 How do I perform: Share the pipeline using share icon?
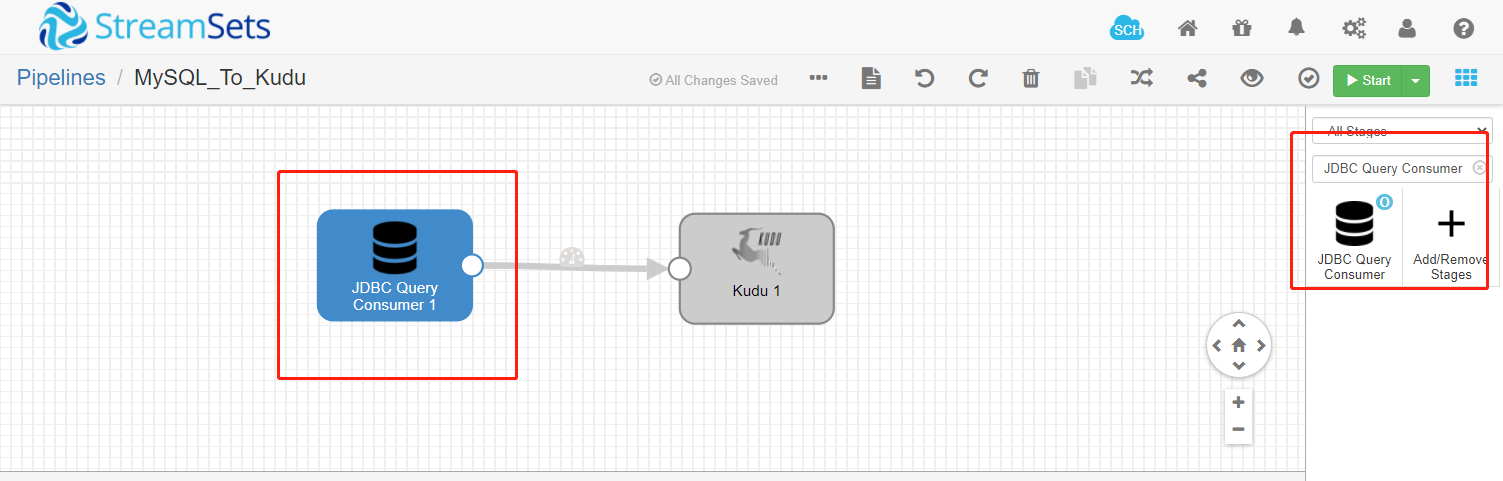click(x=1196, y=78)
